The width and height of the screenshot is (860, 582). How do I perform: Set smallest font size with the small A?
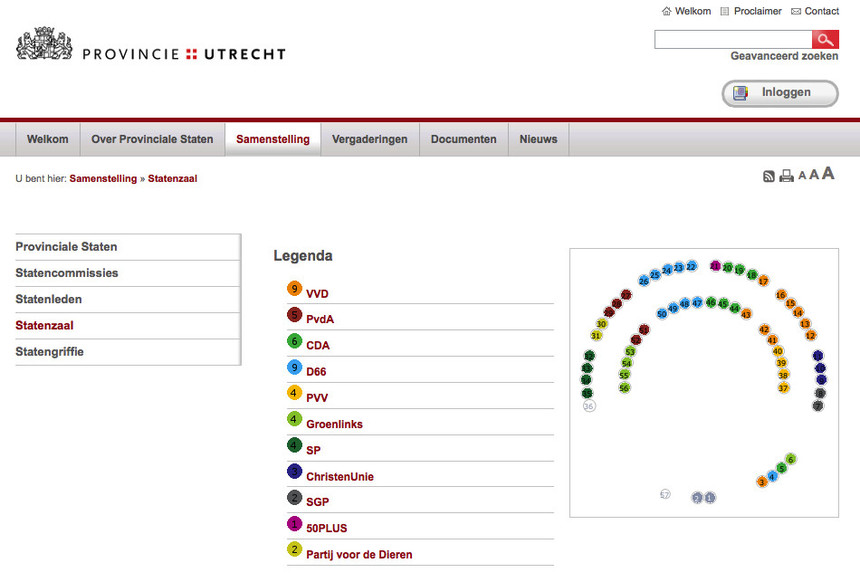pos(802,176)
